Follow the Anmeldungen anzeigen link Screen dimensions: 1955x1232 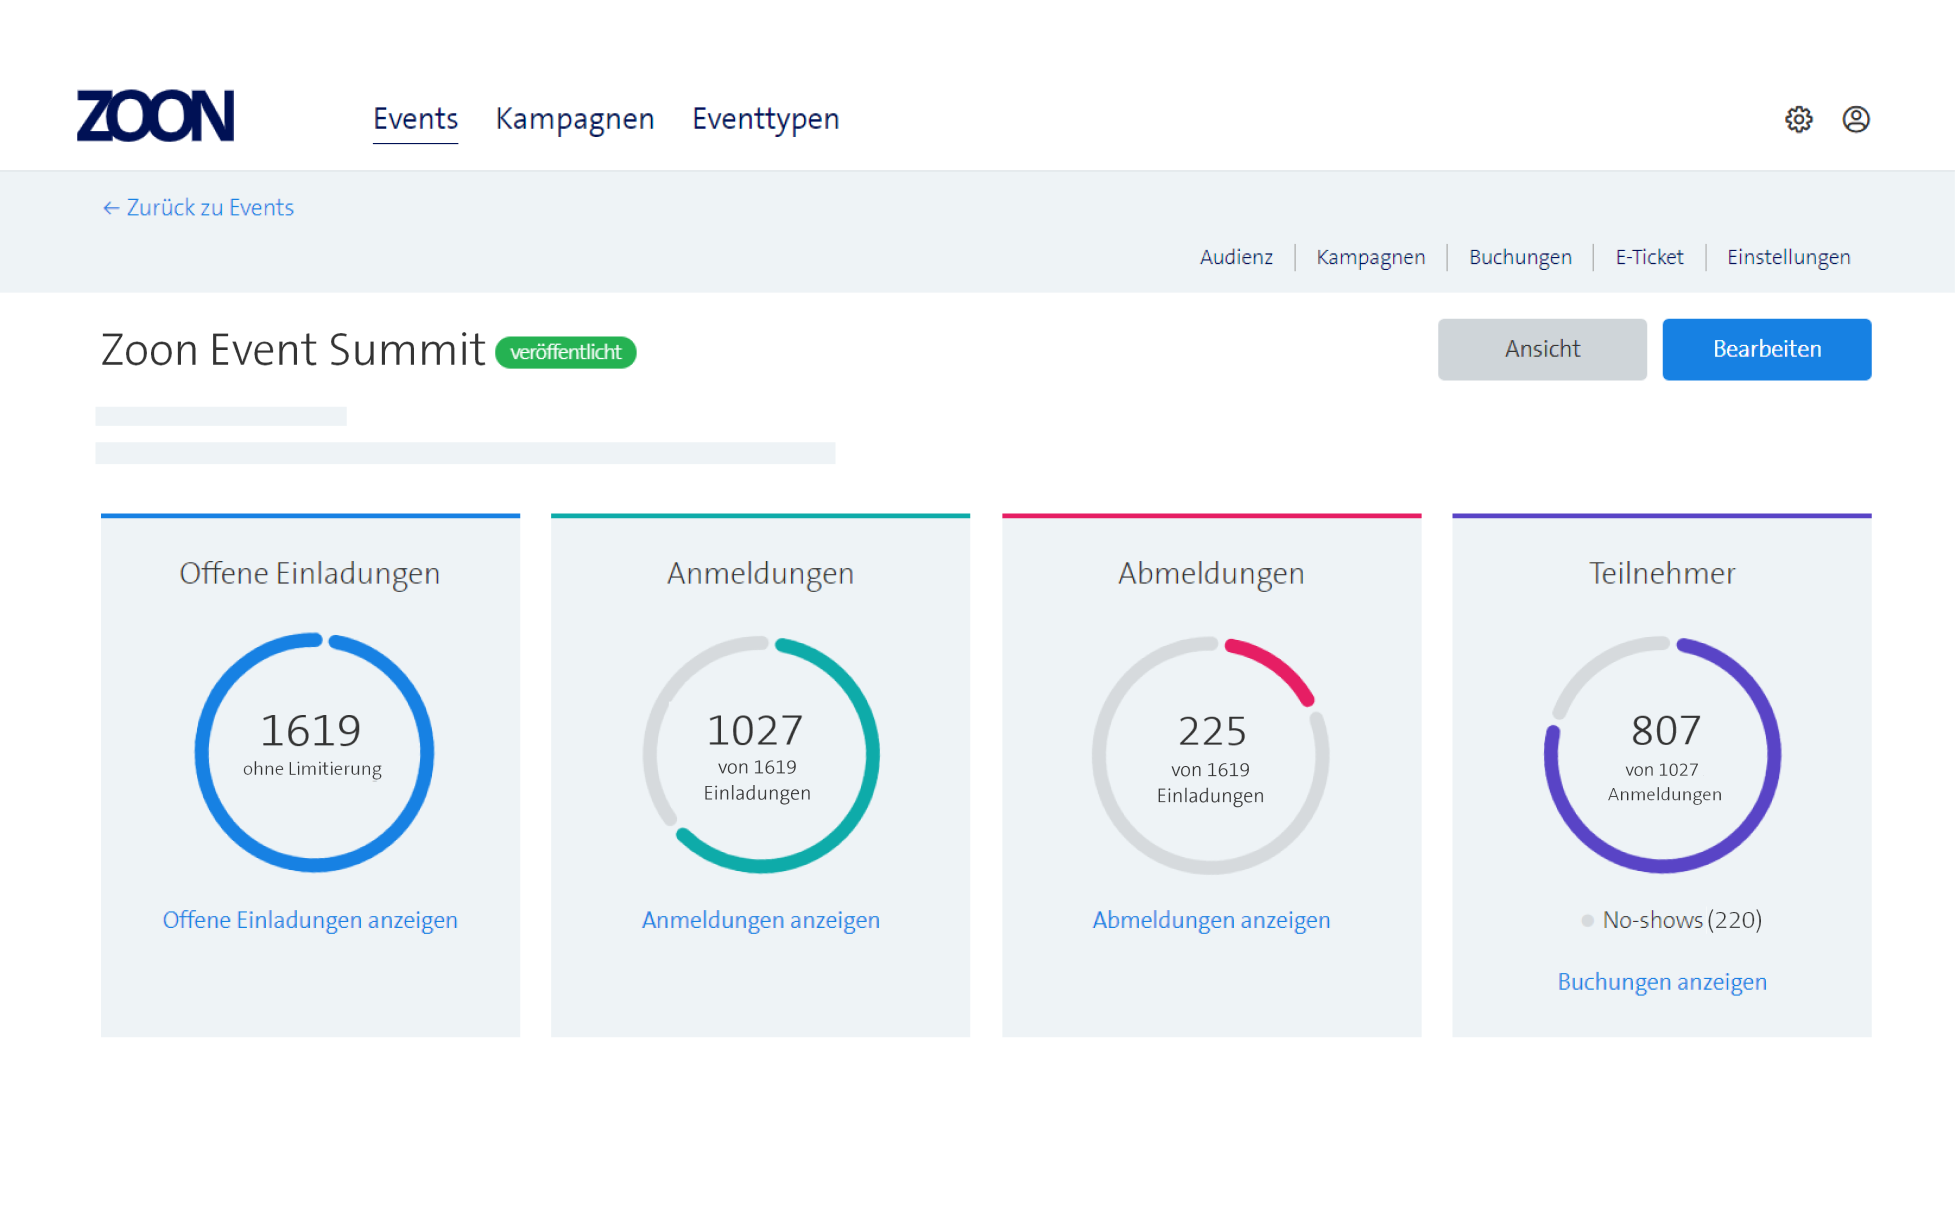[760, 920]
